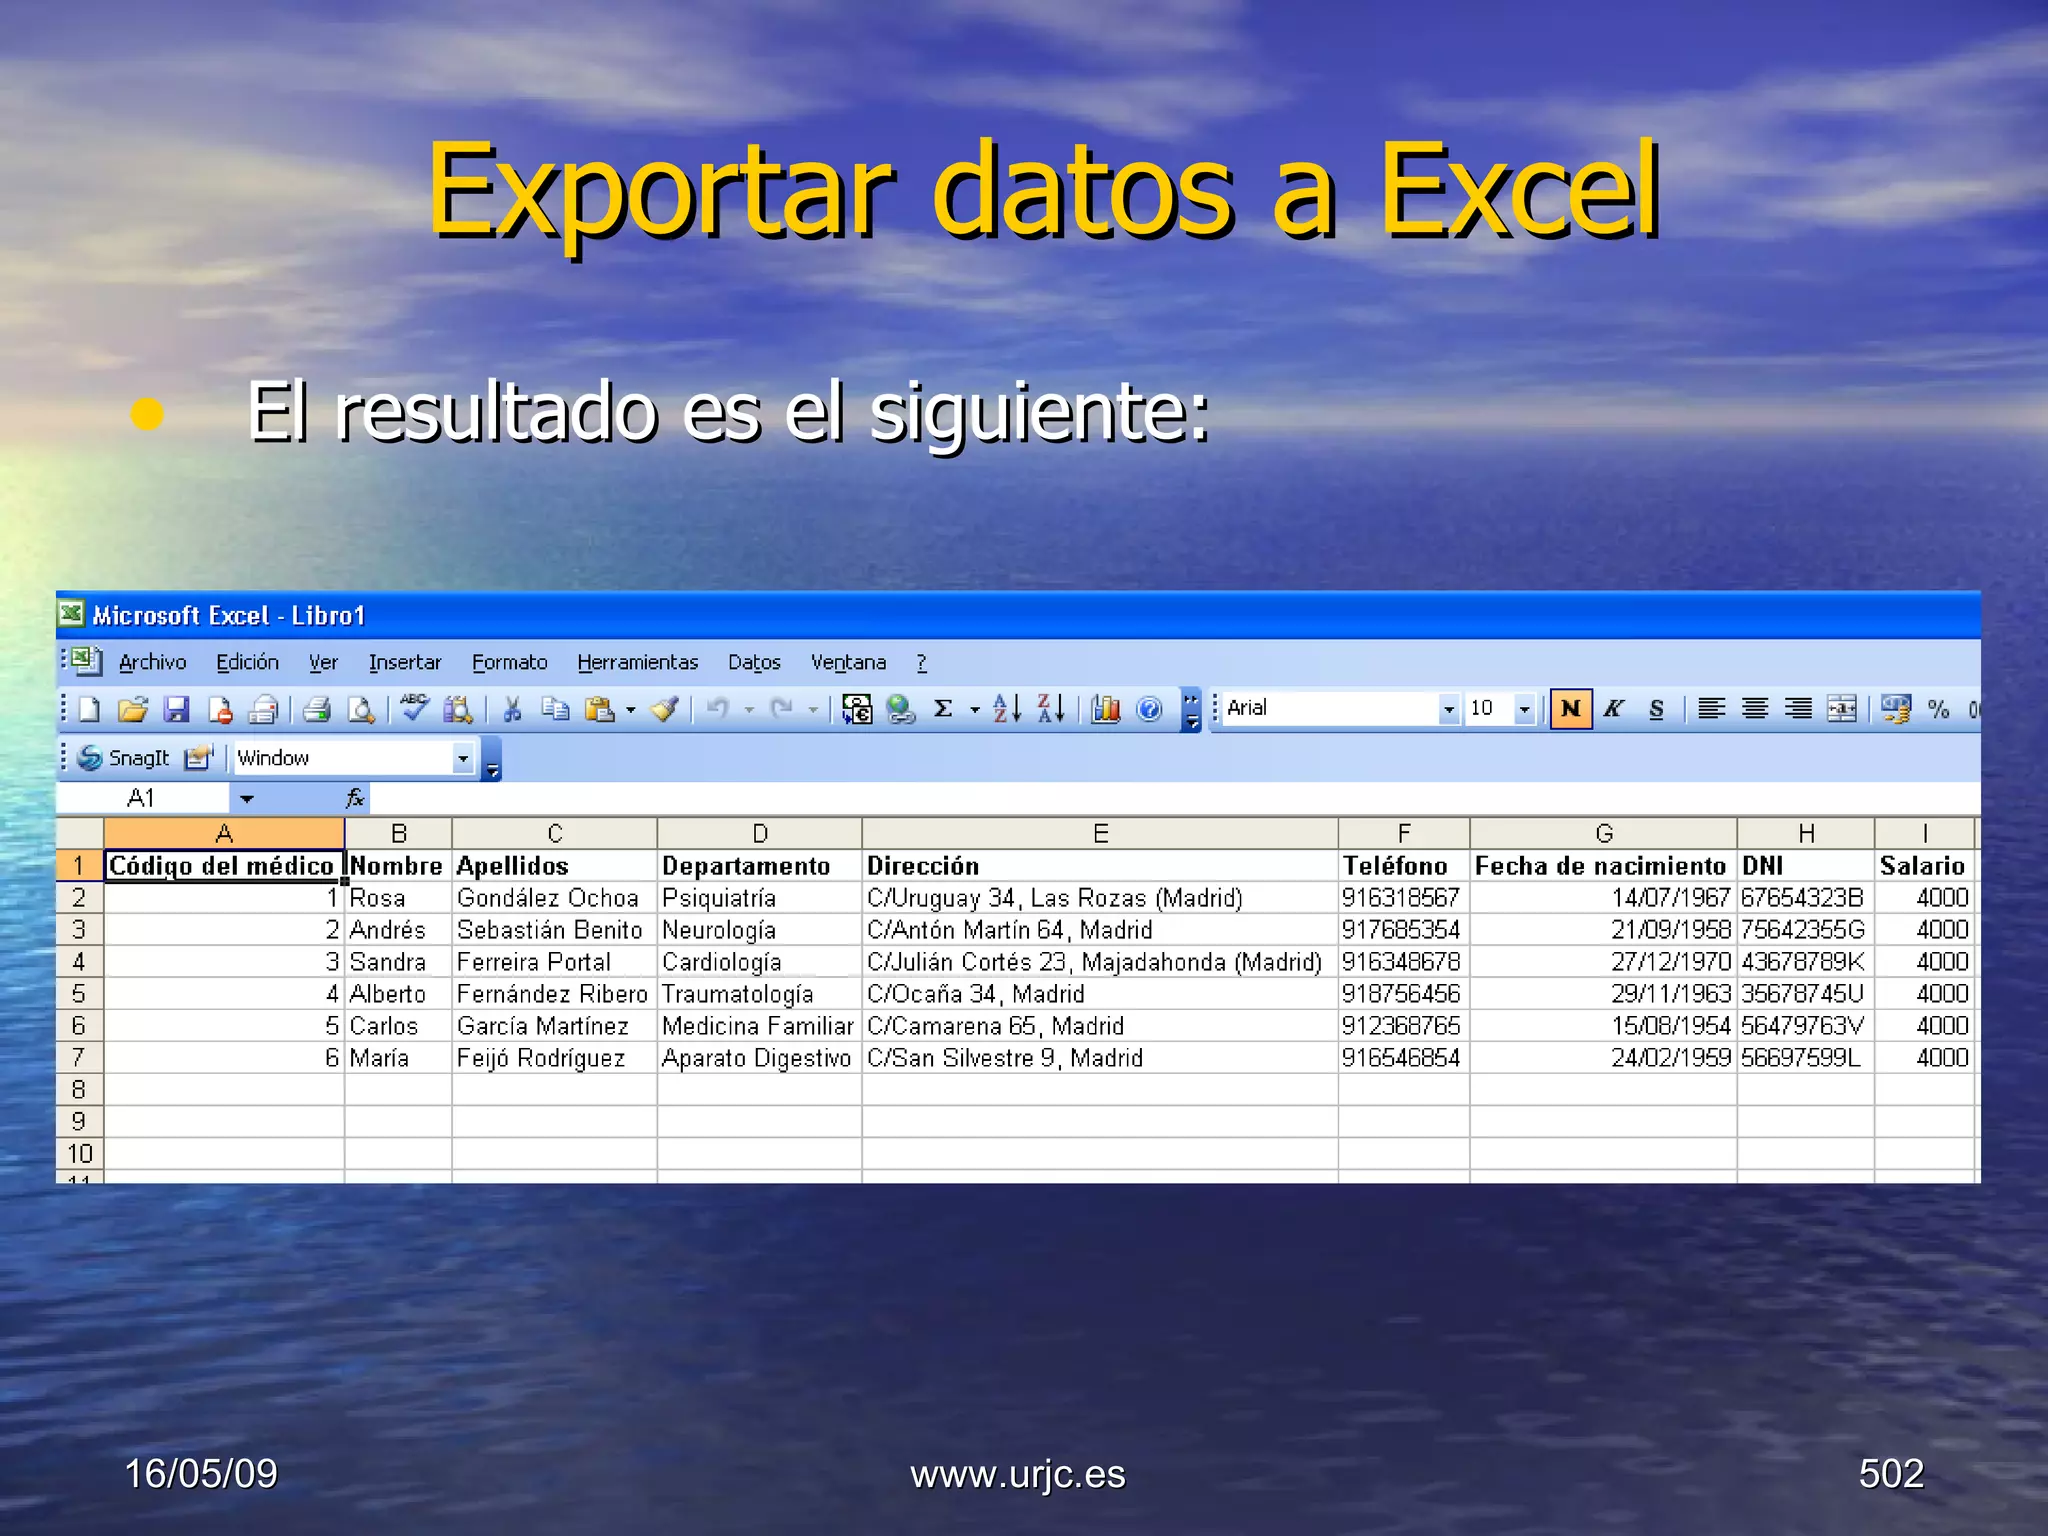Screen dimensions: 2048x1536
Task: Click the Redo arrow icon
Action: coord(781,709)
